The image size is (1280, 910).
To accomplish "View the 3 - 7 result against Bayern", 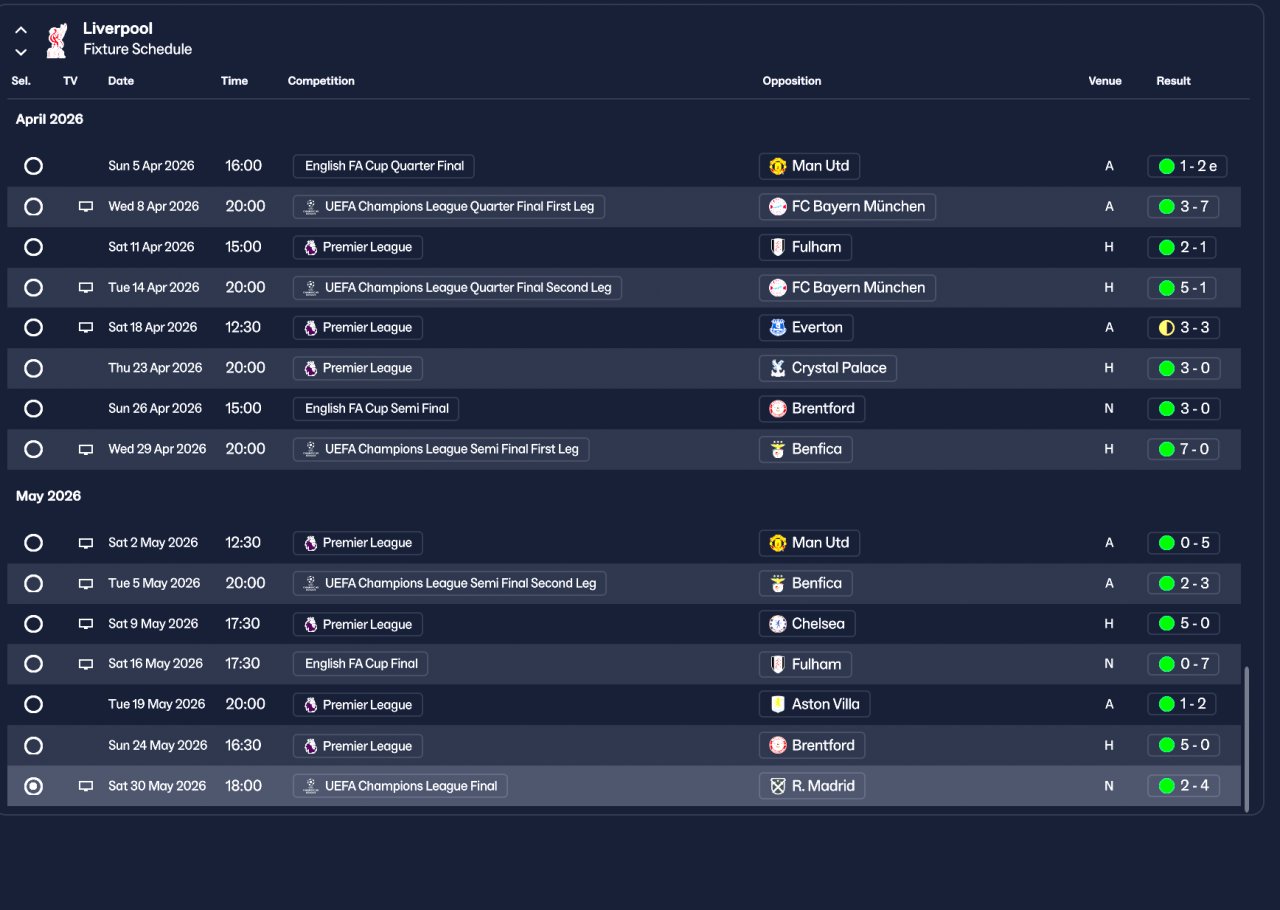I will tap(1184, 207).
